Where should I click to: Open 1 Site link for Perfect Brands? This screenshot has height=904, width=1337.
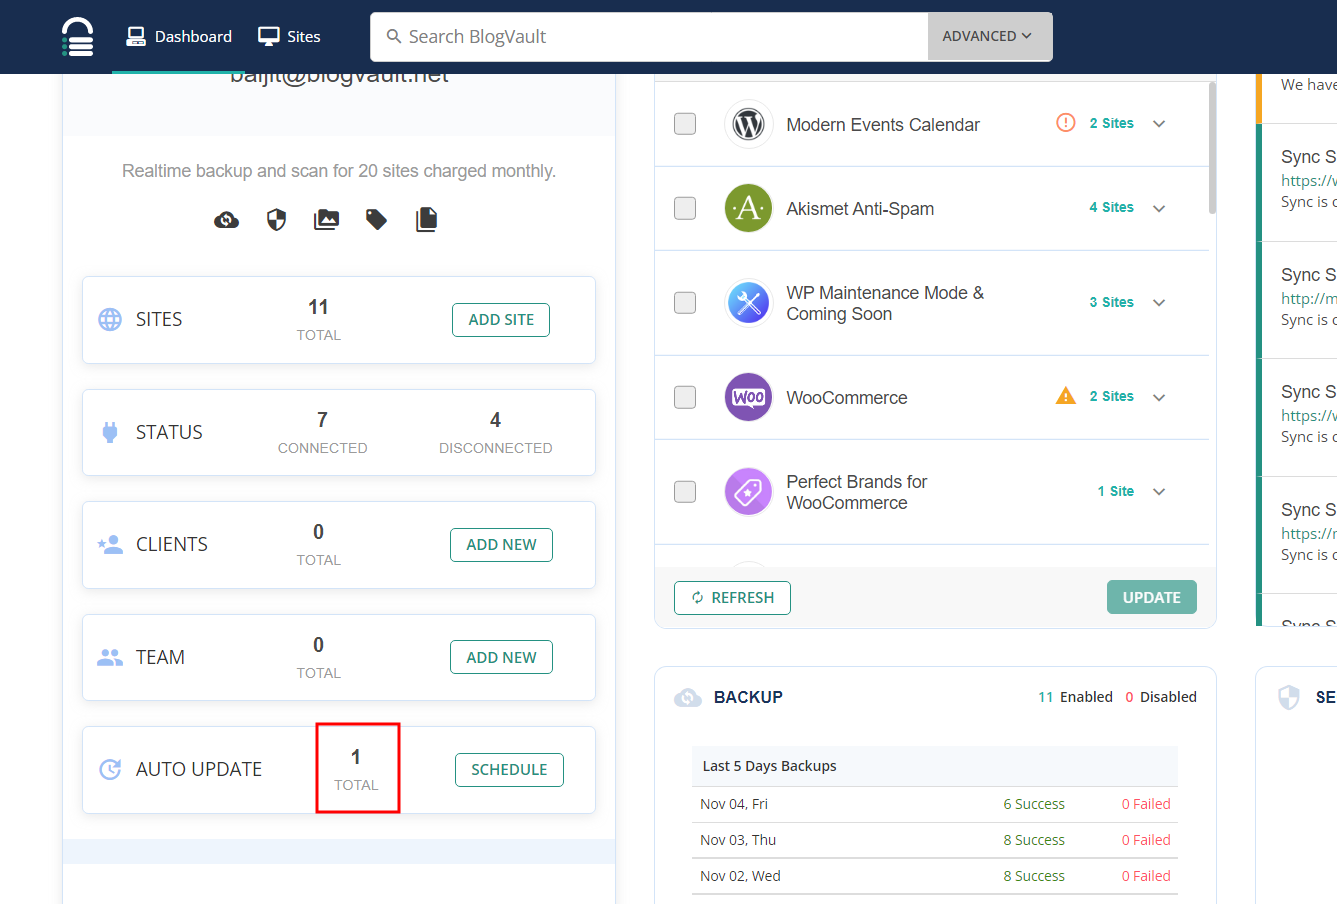(x=1116, y=492)
